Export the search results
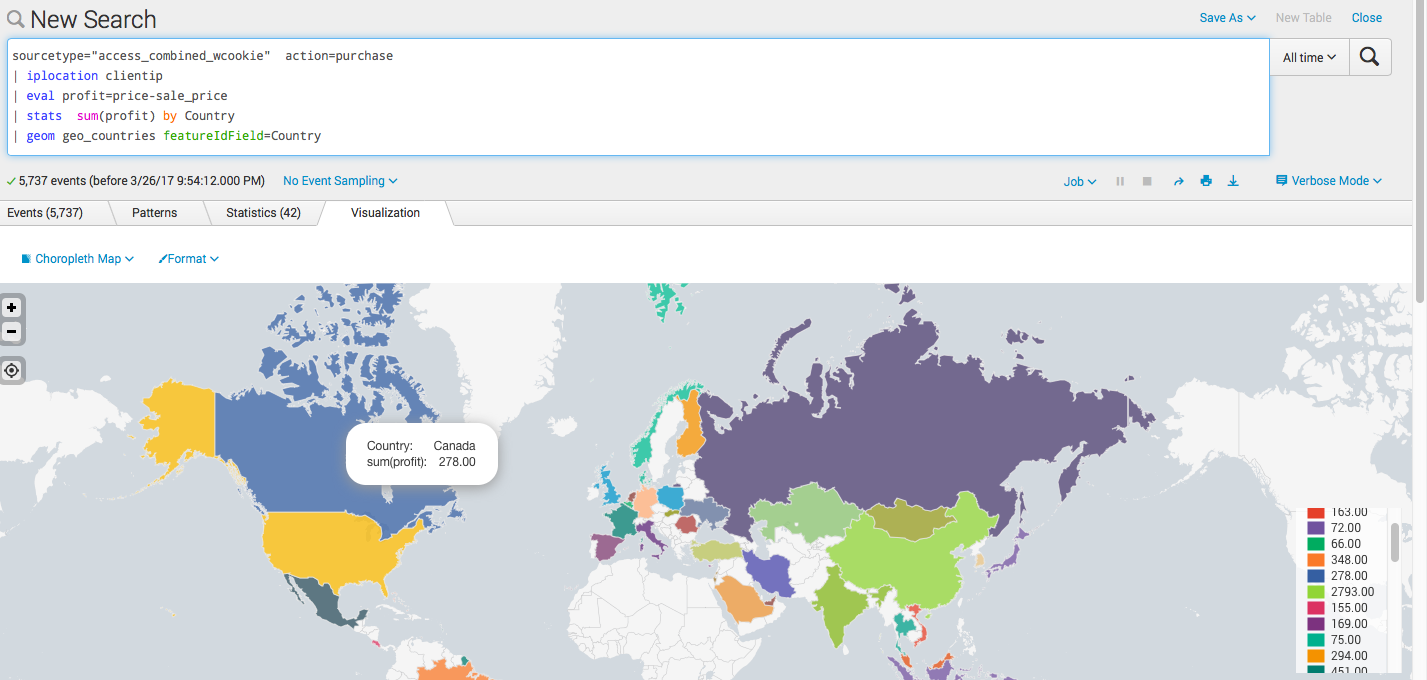 pos(1233,182)
